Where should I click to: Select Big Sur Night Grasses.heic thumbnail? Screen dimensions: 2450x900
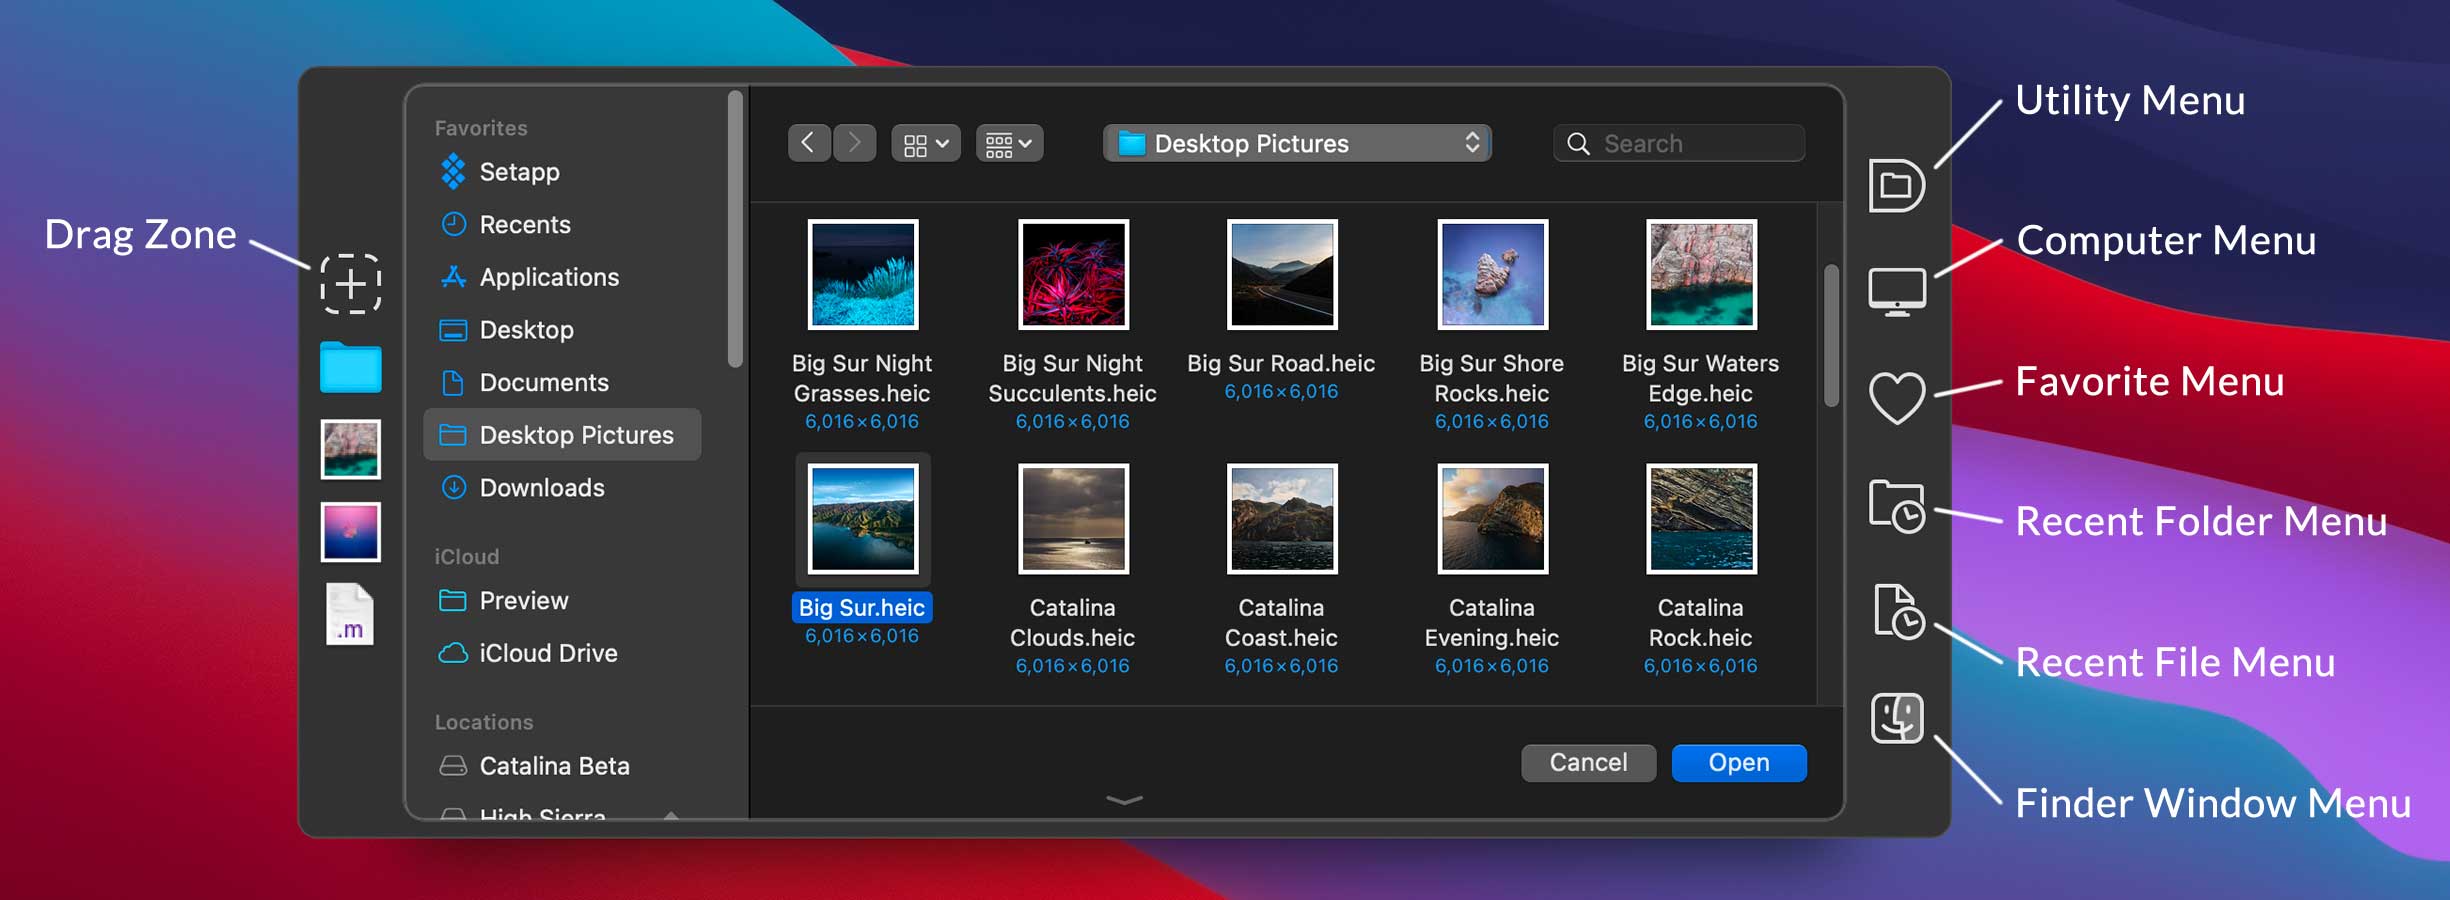863,274
